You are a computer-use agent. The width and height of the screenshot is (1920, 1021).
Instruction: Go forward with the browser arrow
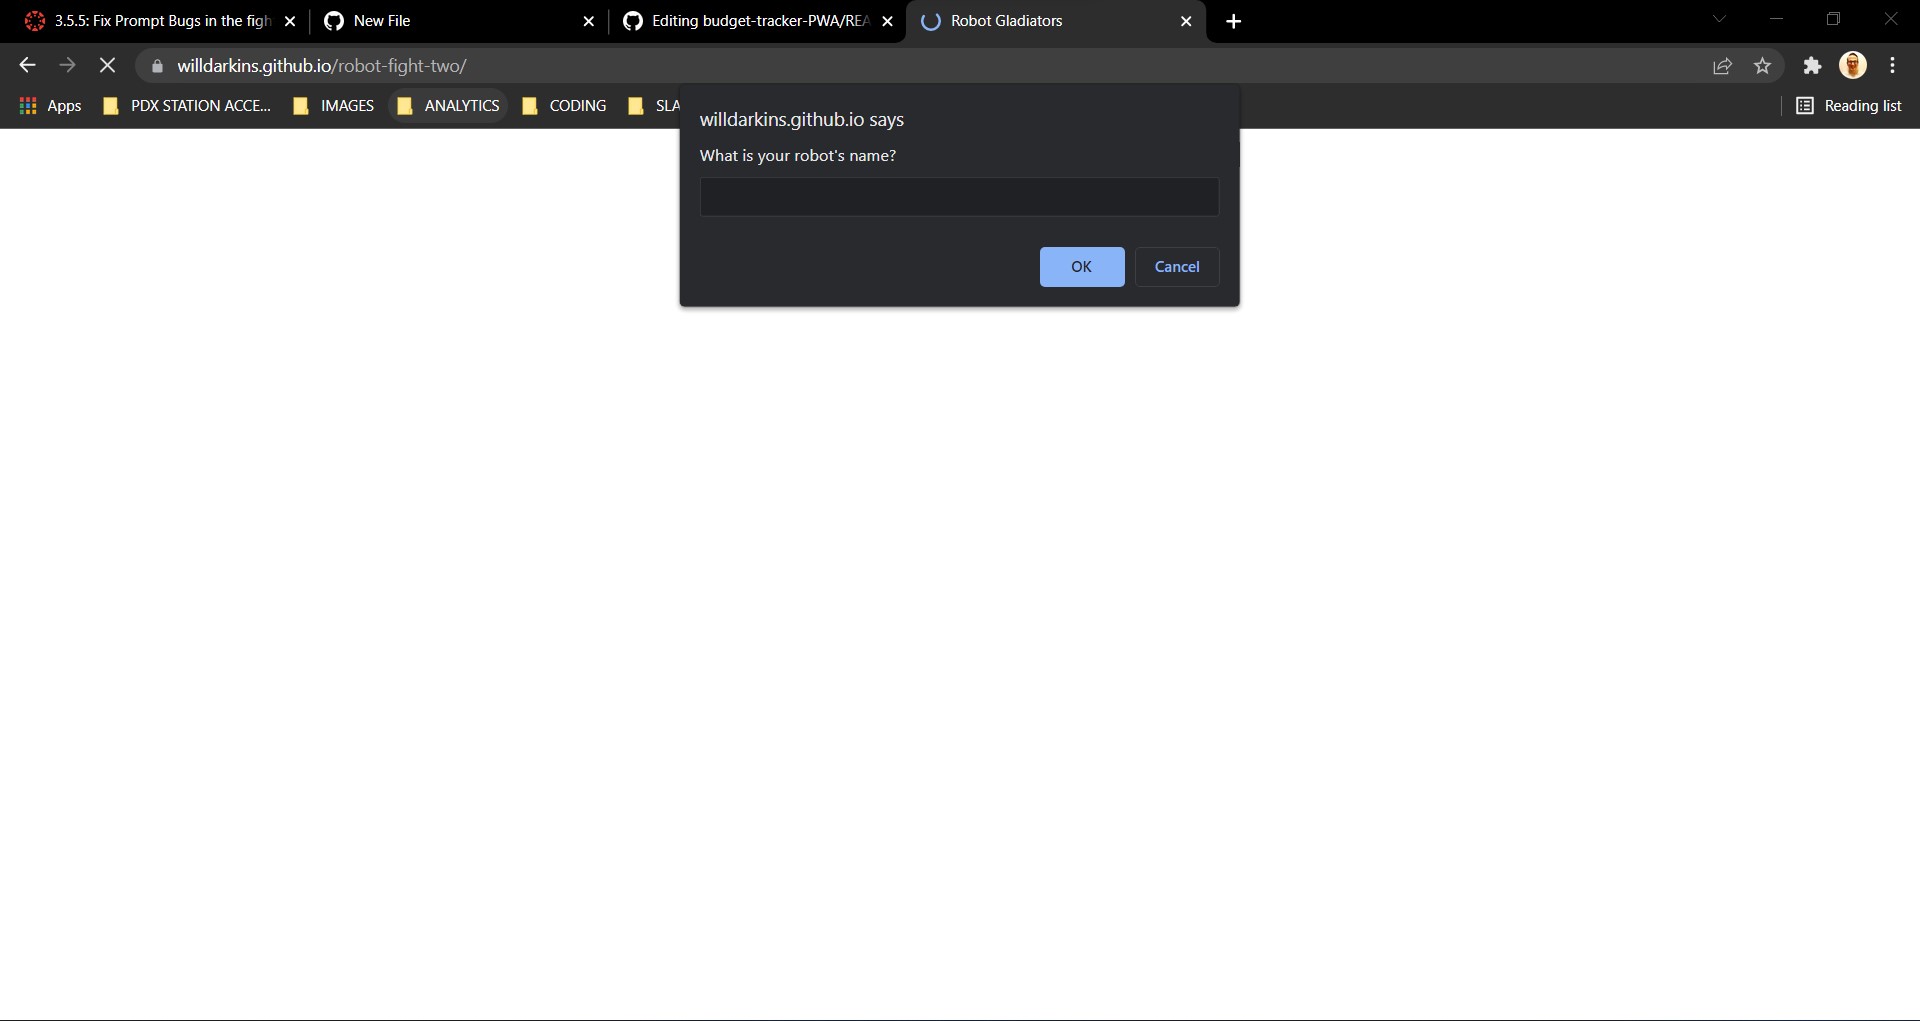click(x=67, y=66)
